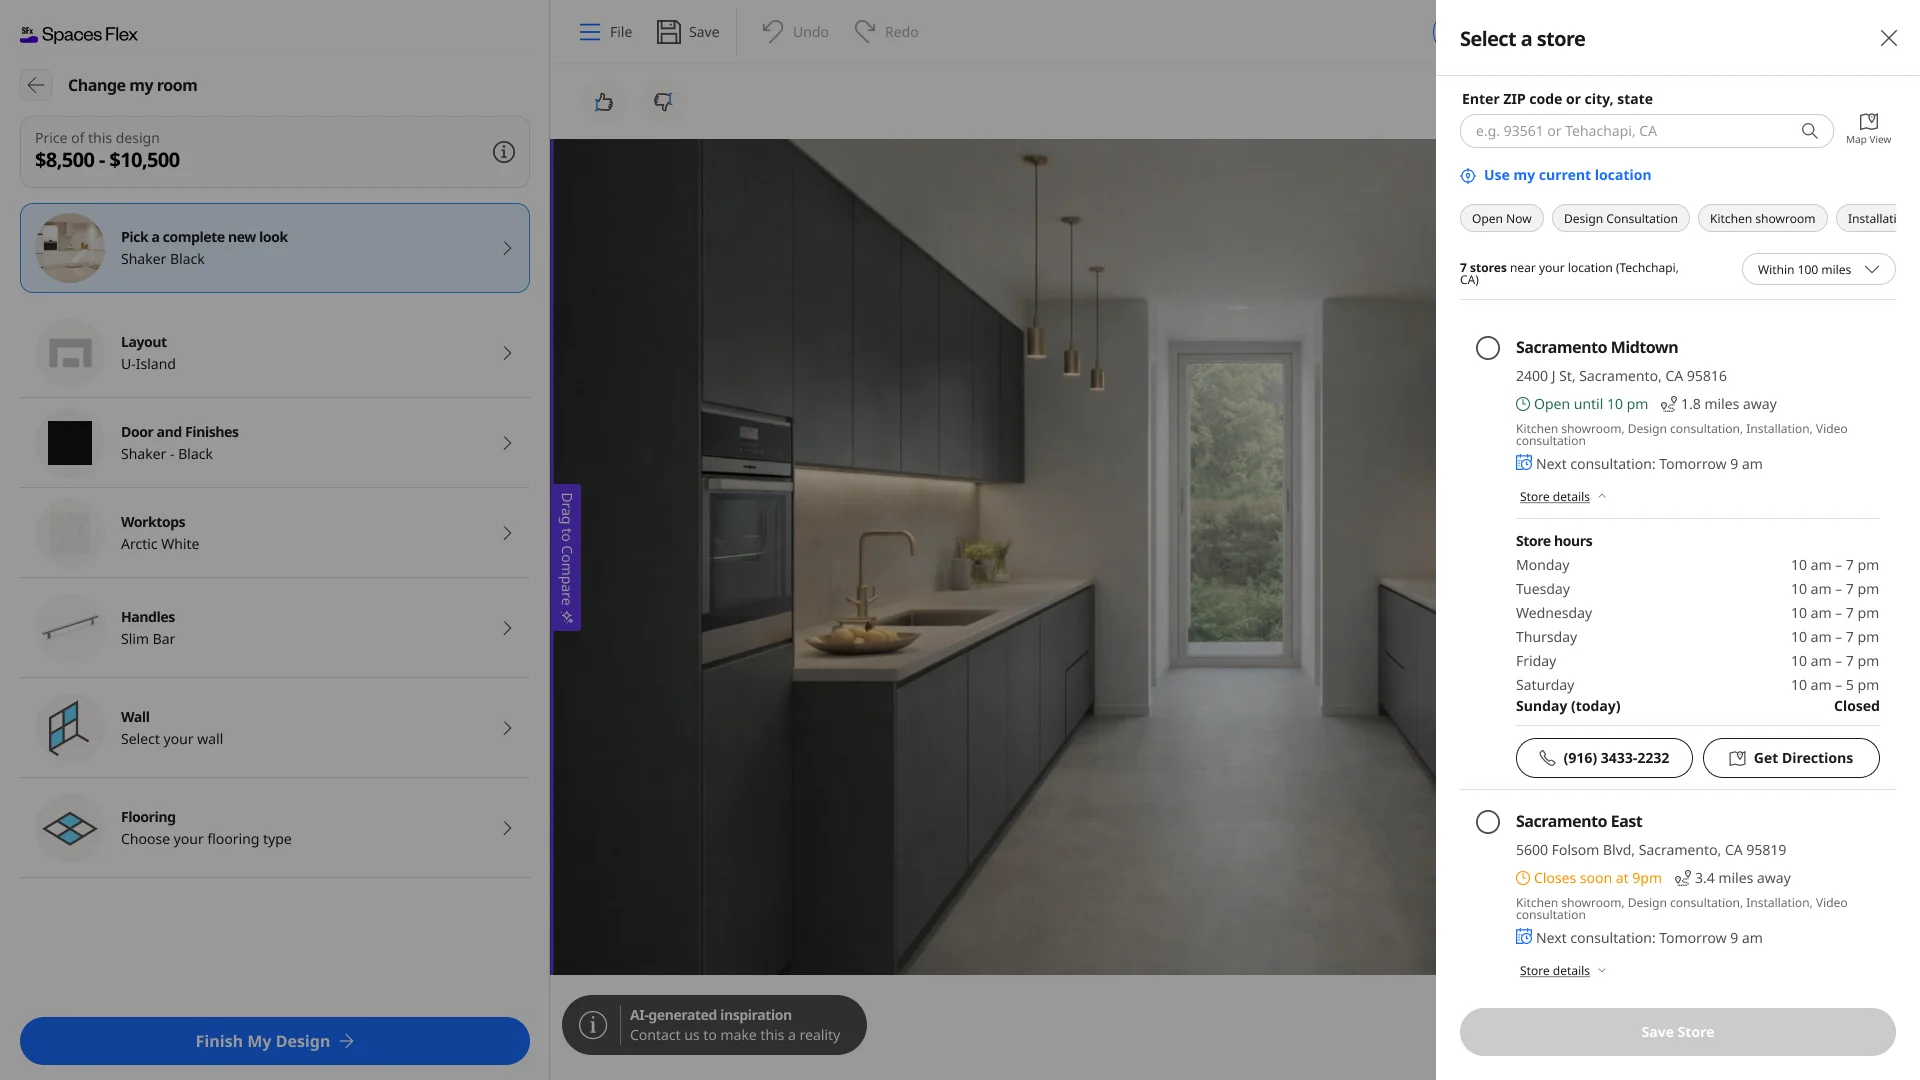Click Finish My Design button
Screen dimensions: 1920x1080
275,1041
